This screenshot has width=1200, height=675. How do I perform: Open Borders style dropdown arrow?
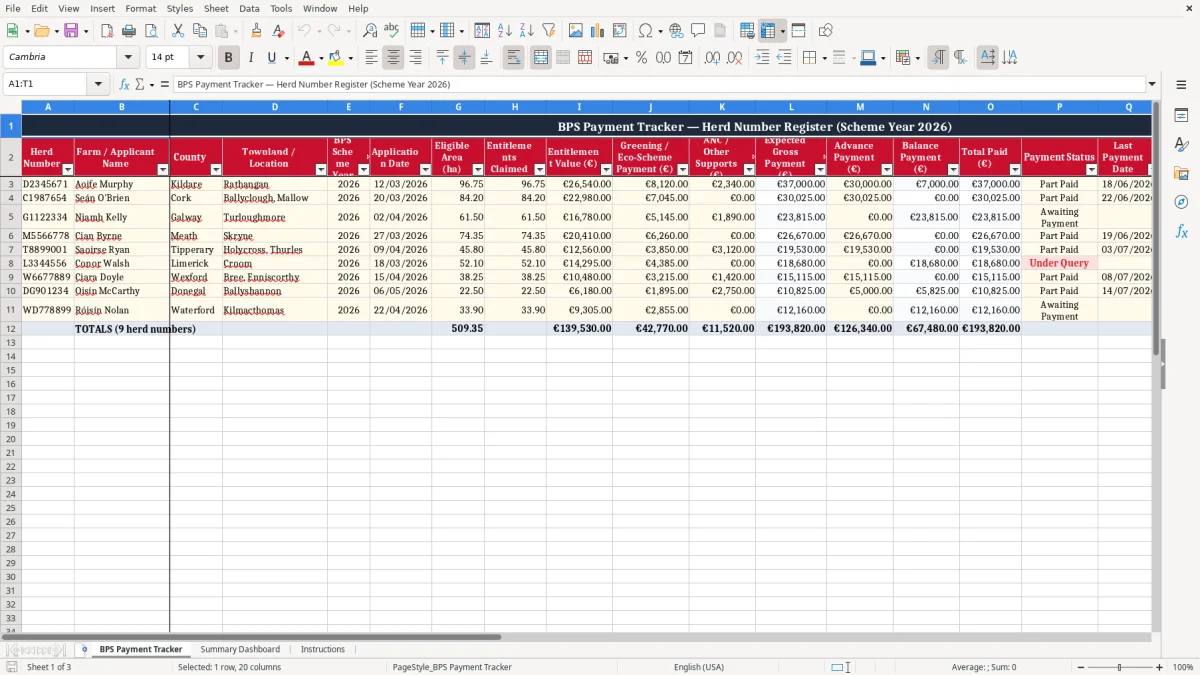pos(824,58)
